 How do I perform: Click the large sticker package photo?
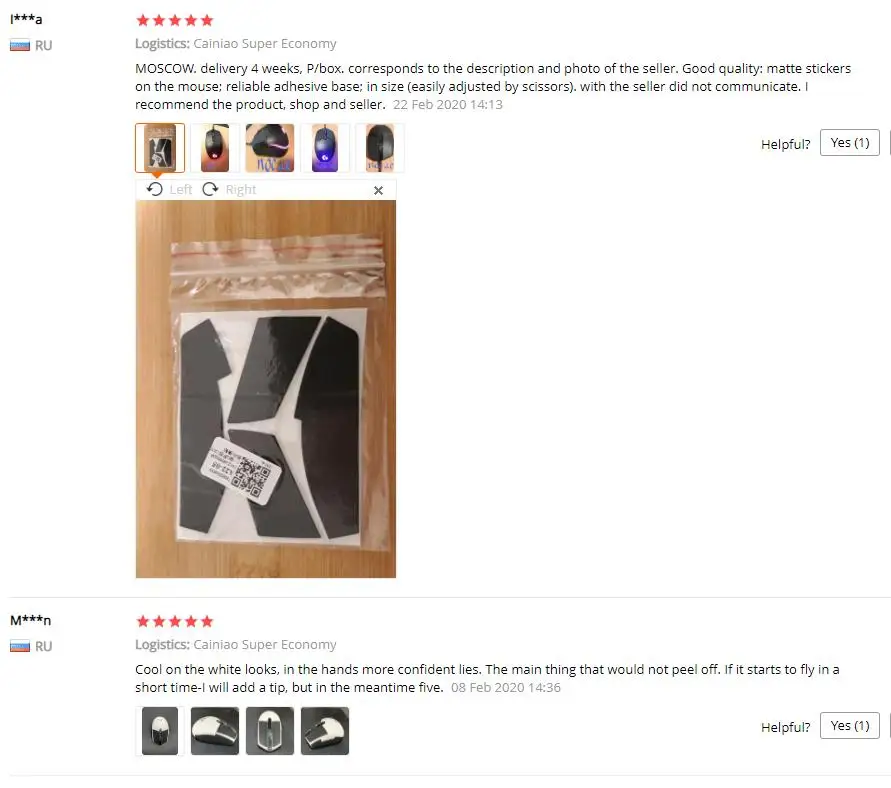coord(265,389)
